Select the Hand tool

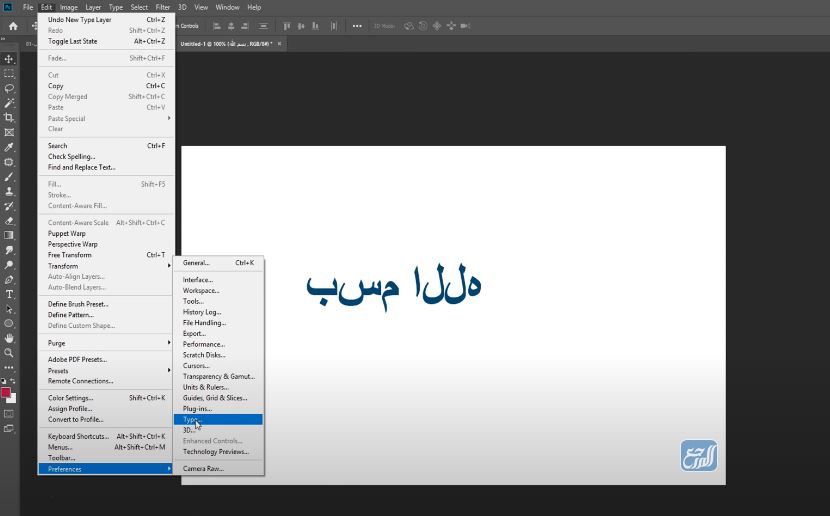point(9,338)
